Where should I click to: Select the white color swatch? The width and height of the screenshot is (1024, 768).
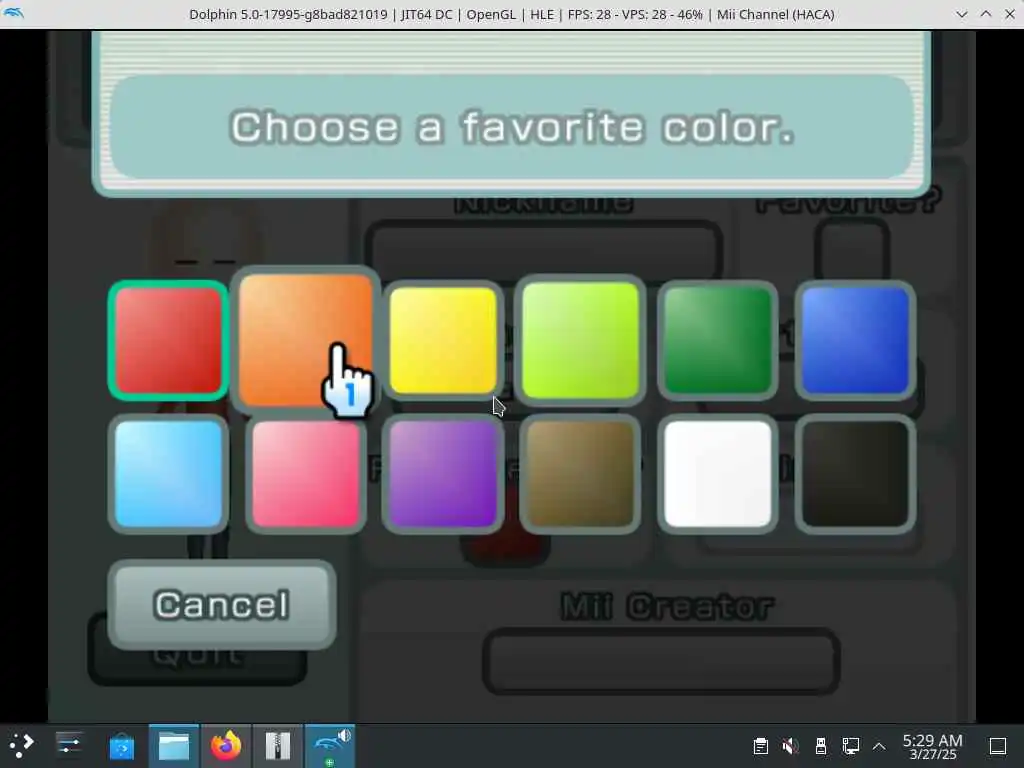pyautogui.click(x=718, y=474)
